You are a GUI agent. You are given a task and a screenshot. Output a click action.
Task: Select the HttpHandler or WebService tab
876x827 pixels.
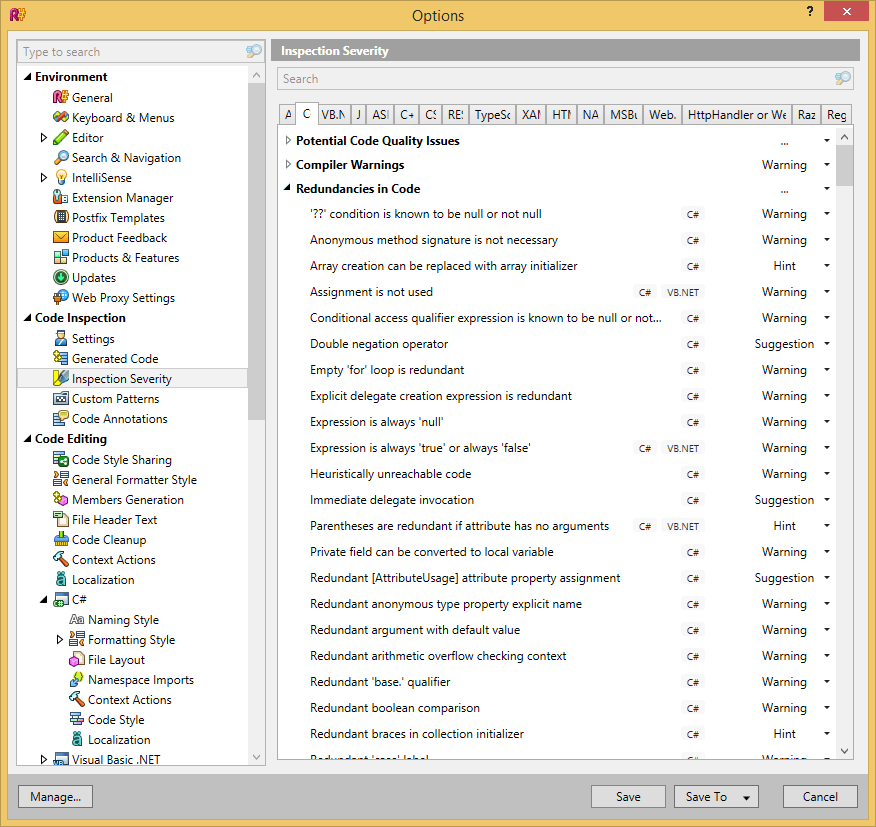click(737, 115)
